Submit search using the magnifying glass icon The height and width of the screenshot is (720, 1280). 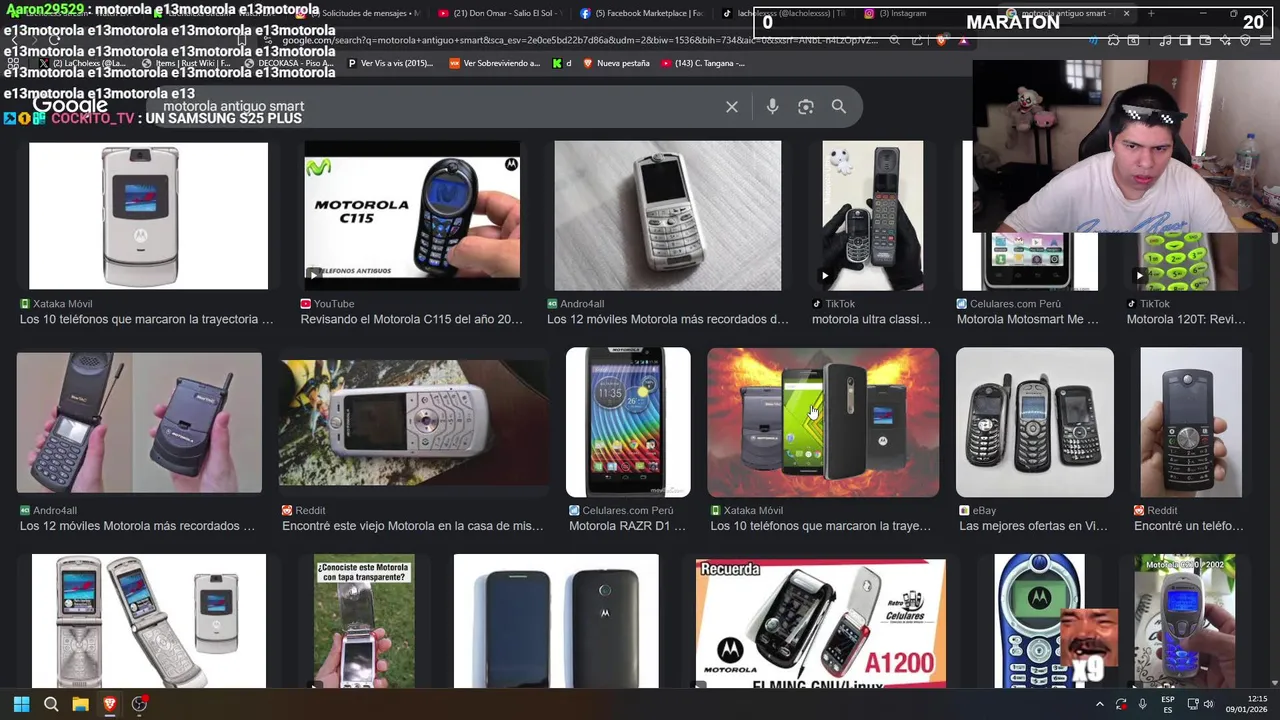tap(839, 107)
